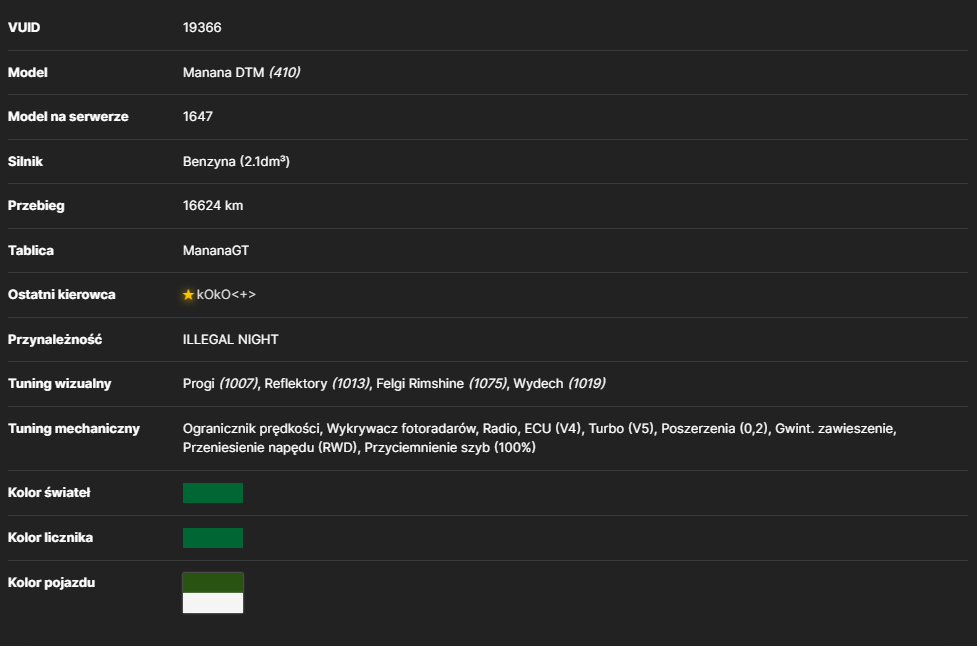This screenshot has width=977, height=646.
Task: Click the Tuning wizualny label
Action: 59,384
